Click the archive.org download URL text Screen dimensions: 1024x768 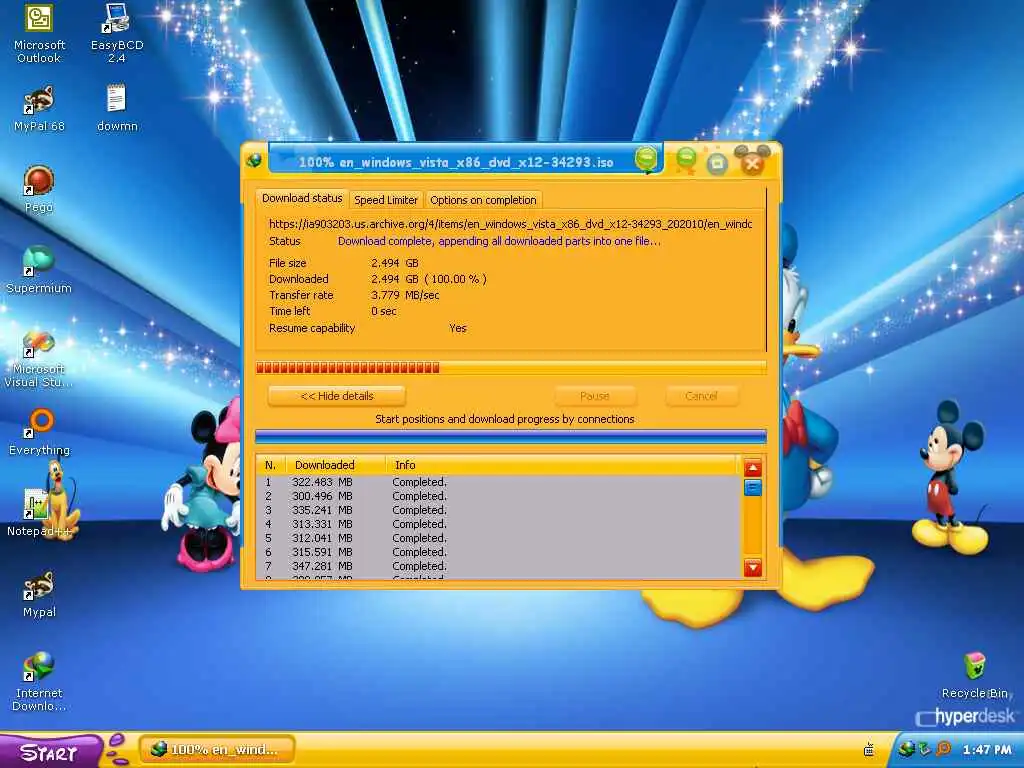tap(510, 224)
